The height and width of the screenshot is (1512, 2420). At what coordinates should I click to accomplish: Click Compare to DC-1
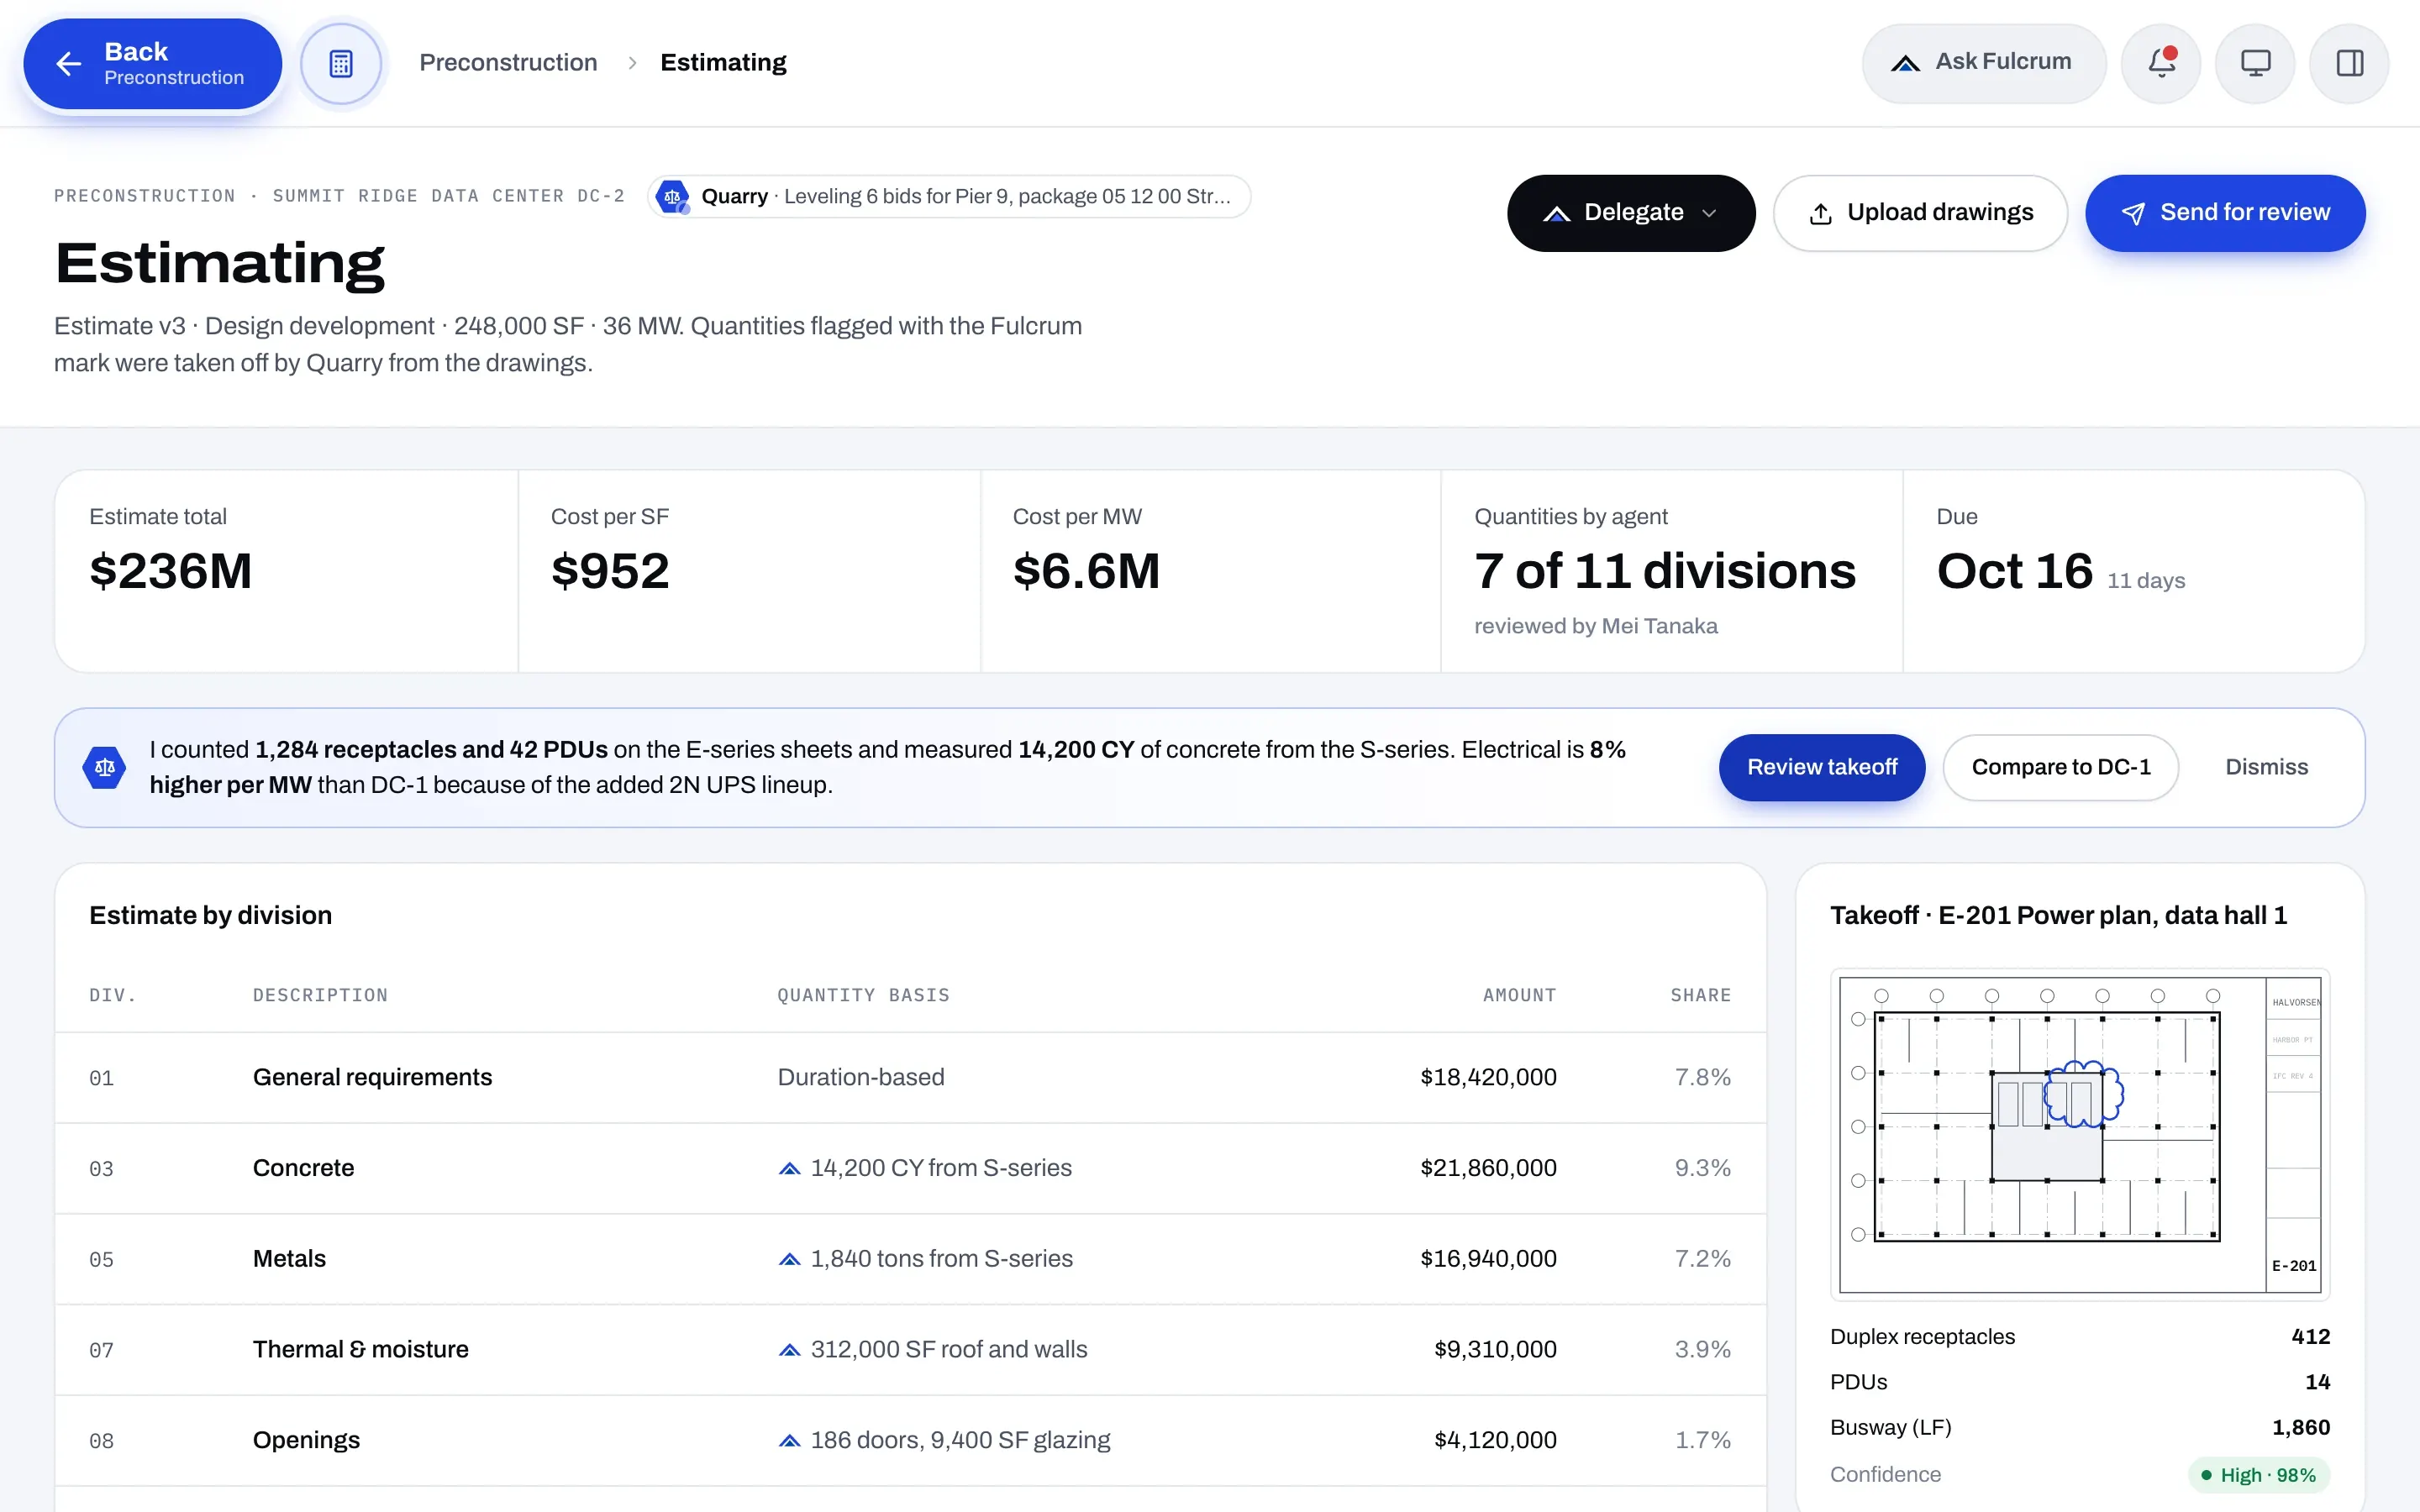click(2061, 767)
